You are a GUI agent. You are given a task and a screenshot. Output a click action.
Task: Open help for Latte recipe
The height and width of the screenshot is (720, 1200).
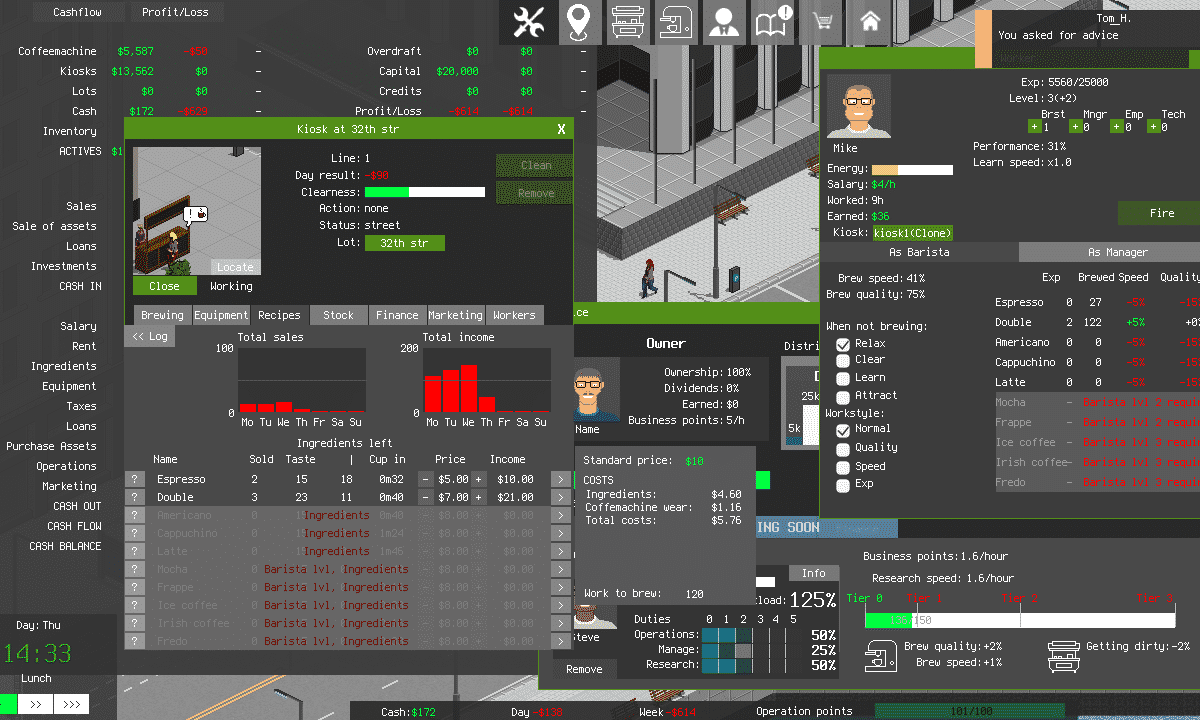134,552
